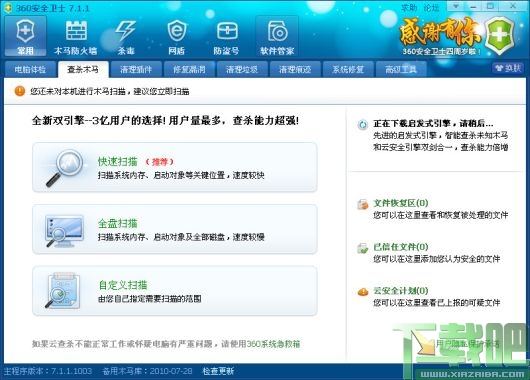Image resolution: width=530 pixels, height=380 pixels.
Task: Click the 云安全计划 cloud icon
Action: pyautogui.click(x=363, y=292)
